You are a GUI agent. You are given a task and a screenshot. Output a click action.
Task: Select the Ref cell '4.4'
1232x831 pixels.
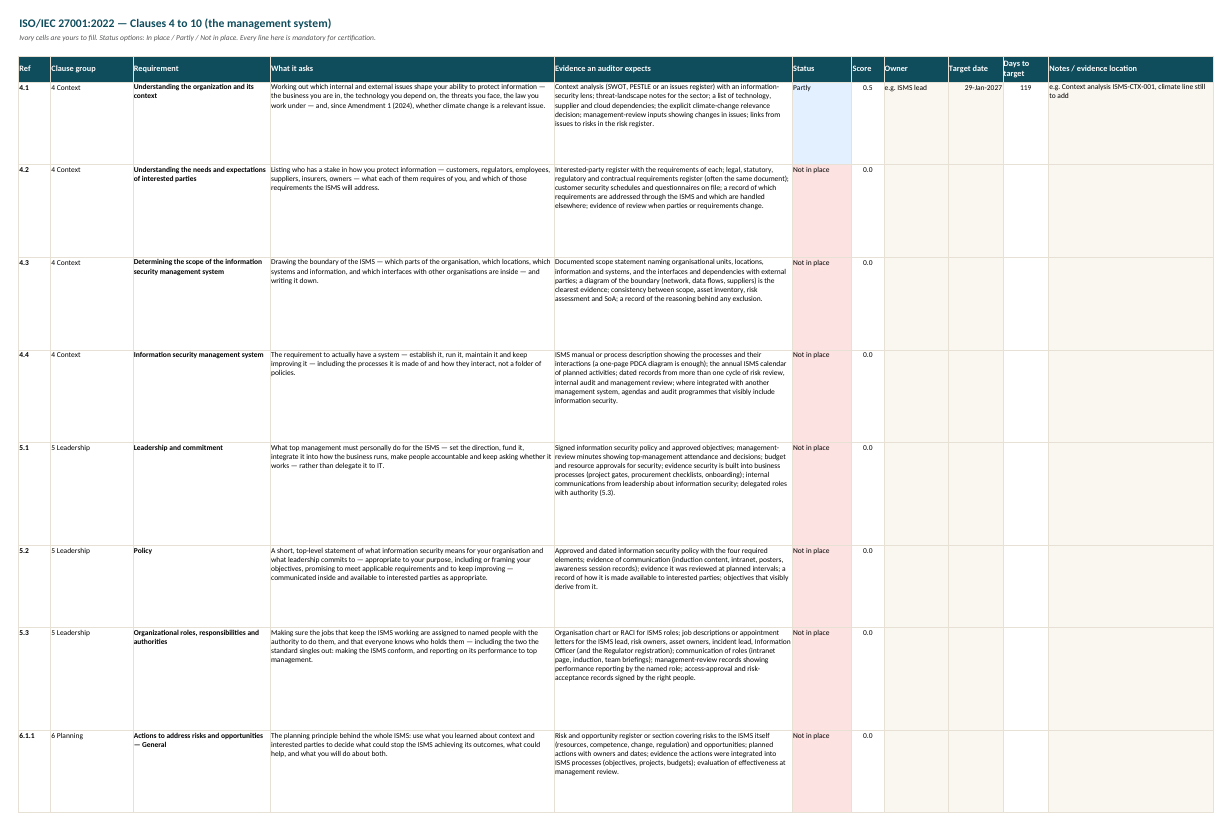(x=34, y=394)
